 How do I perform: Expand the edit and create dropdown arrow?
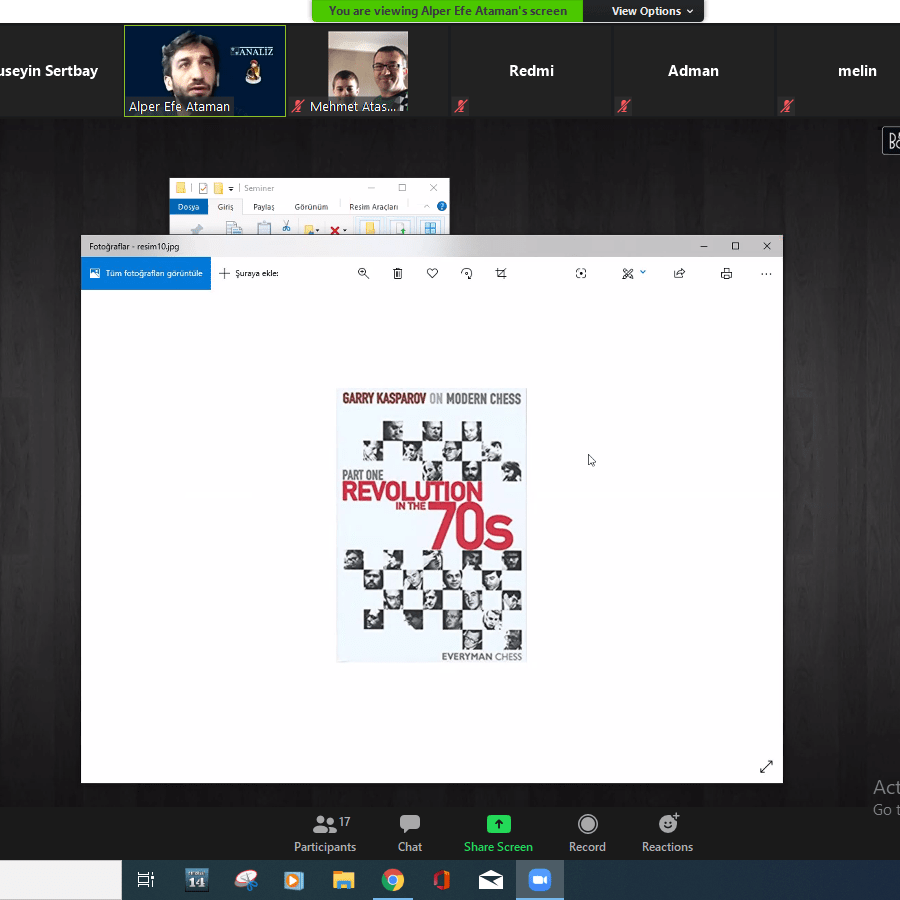(x=643, y=272)
